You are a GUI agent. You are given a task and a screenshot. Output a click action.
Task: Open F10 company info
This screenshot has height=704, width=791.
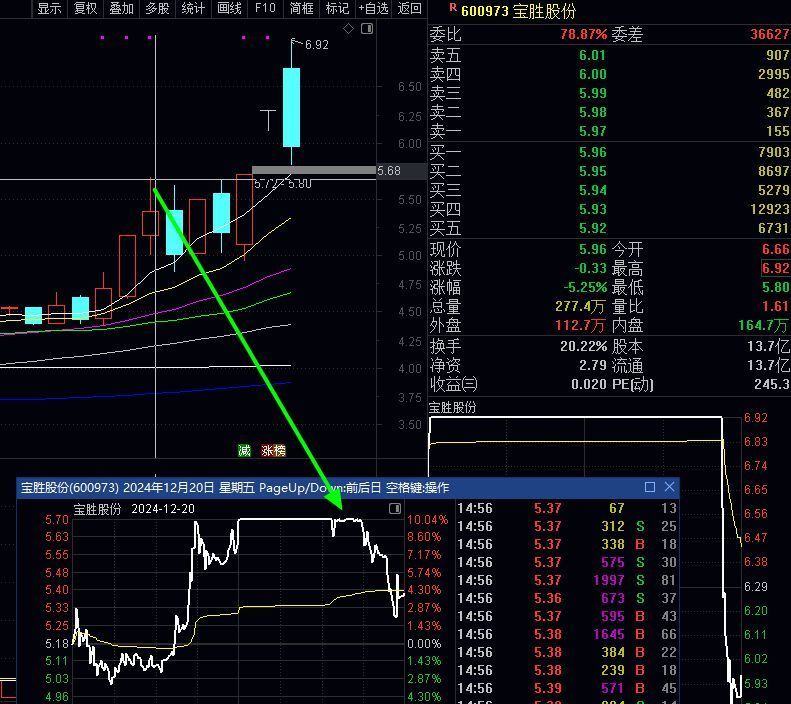pyautogui.click(x=265, y=8)
